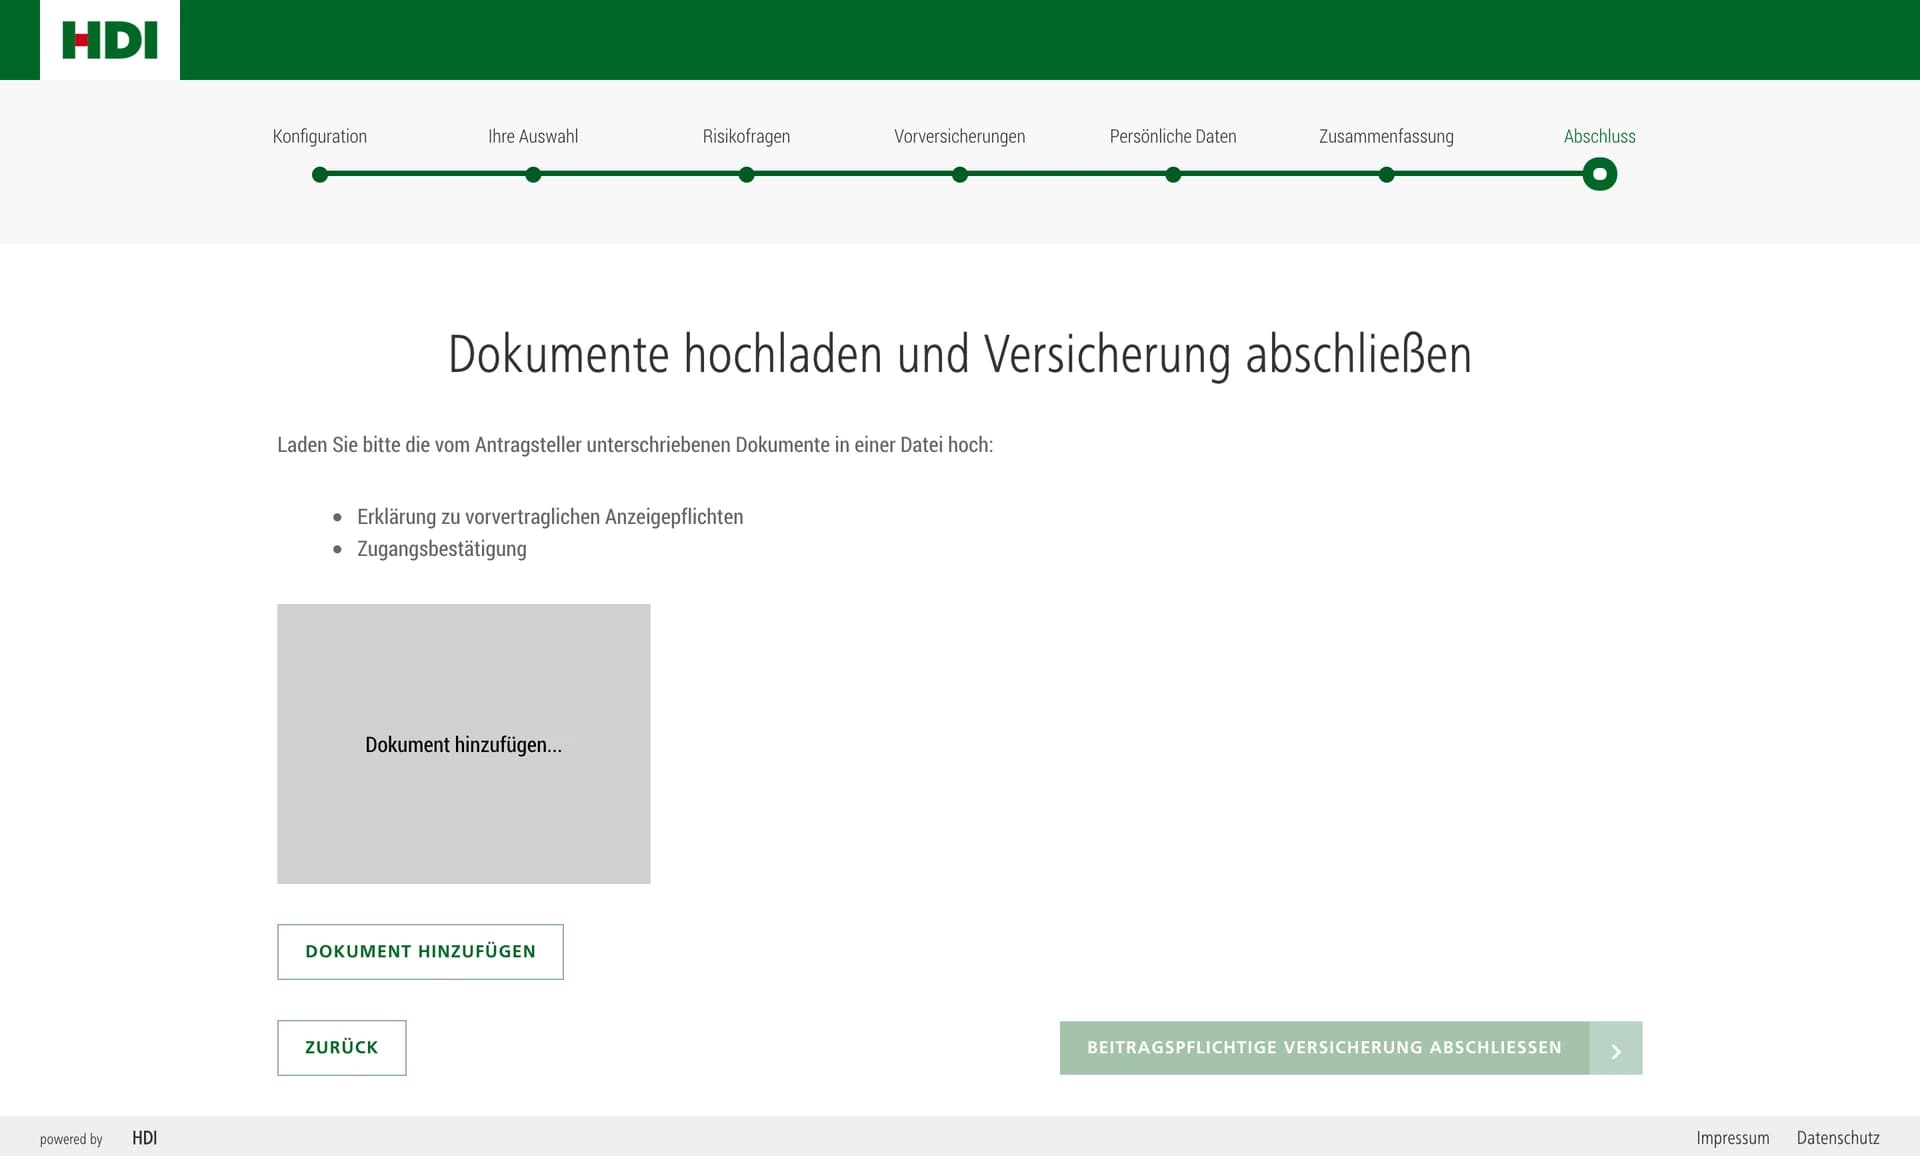Click the 'powered by' footer text
Image resolution: width=1920 pixels, height=1156 pixels.
(71, 1139)
